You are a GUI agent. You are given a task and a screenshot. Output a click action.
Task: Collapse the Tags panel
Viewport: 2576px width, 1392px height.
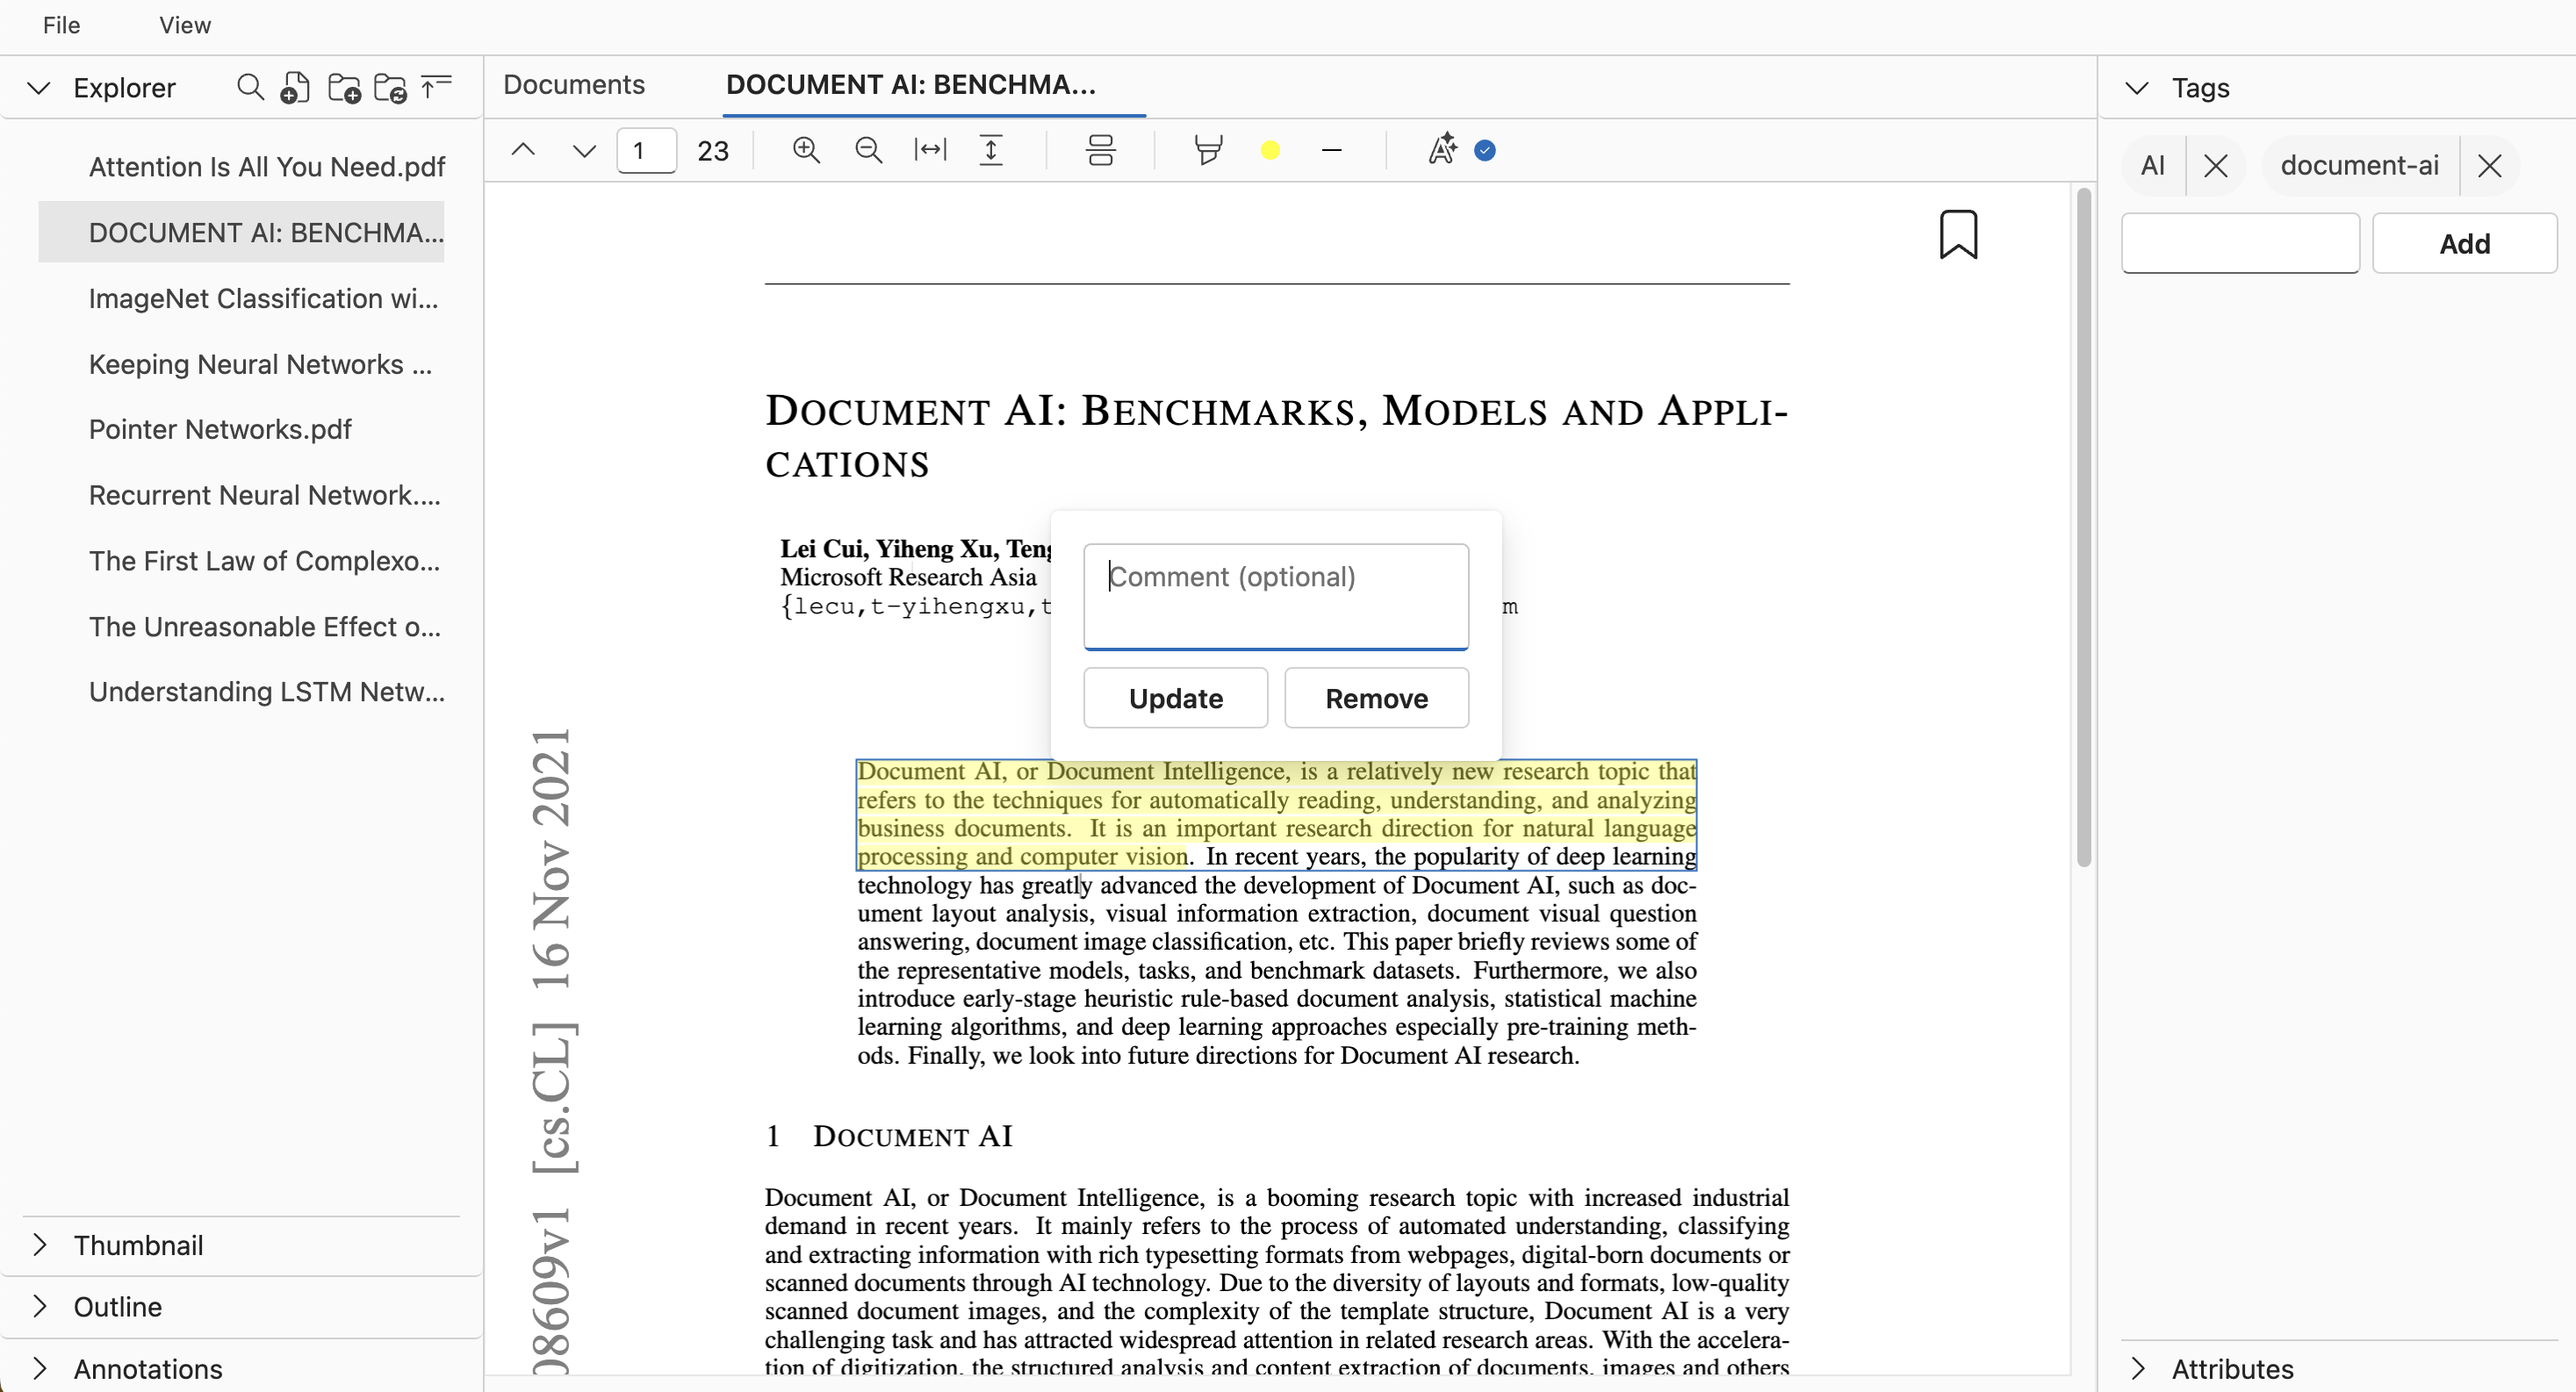click(x=2137, y=88)
